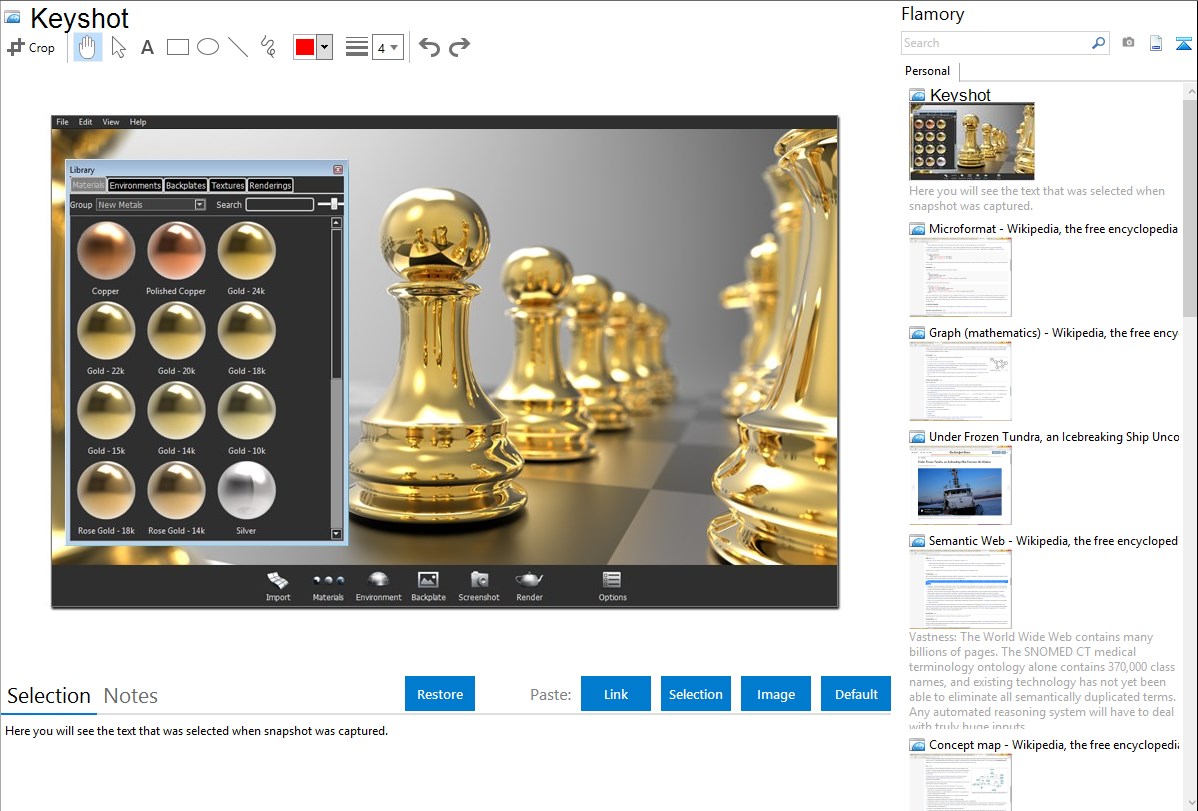Activate the hand pan tool
Image resolution: width=1198 pixels, height=811 pixels.
click(88, 47)
